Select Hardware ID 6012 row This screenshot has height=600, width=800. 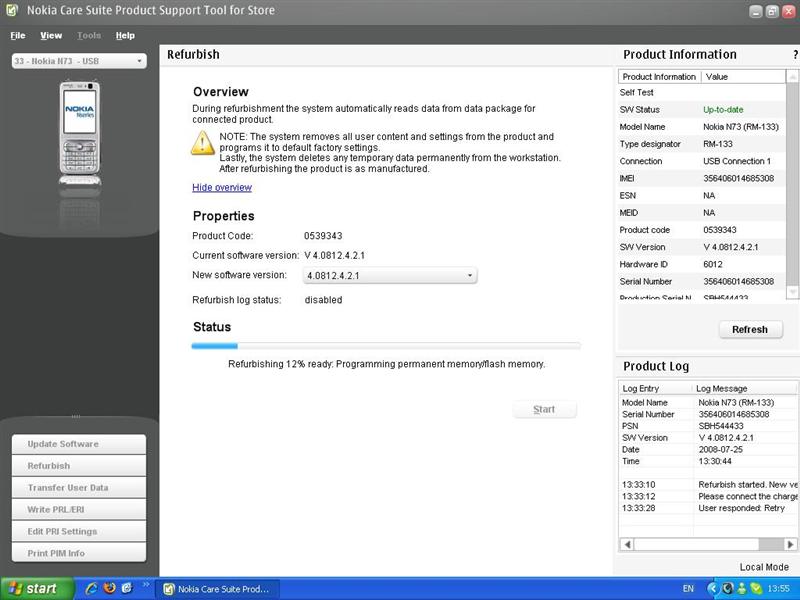702,264
